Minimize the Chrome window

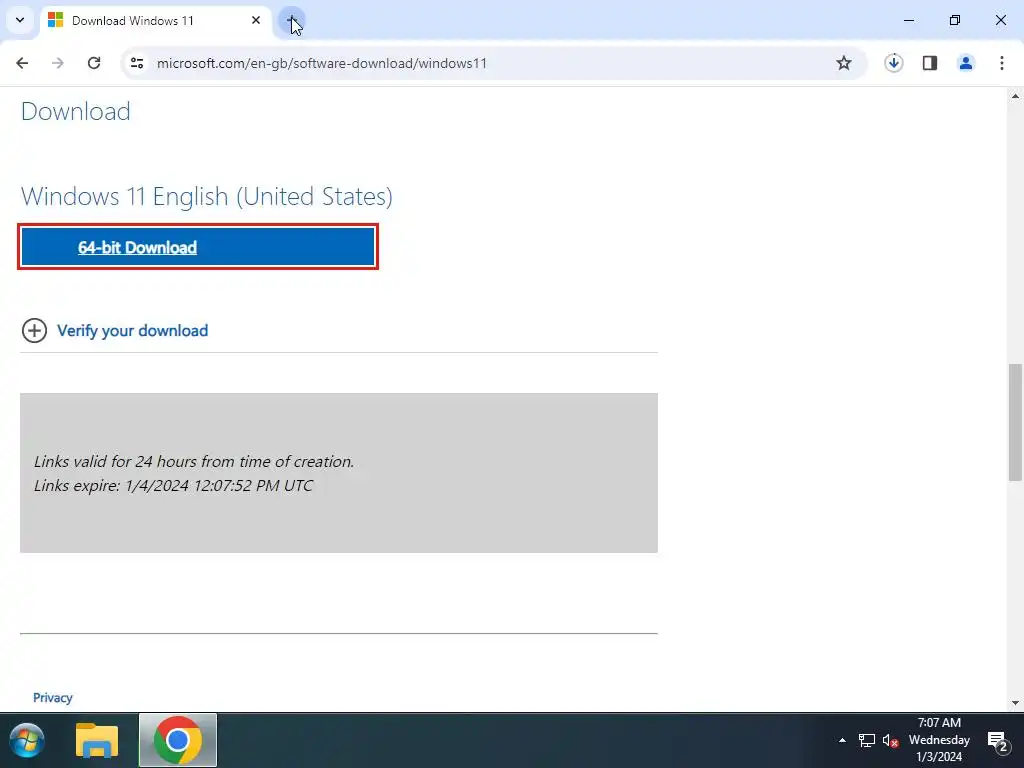pyautogui.click(x=908, y=20)
